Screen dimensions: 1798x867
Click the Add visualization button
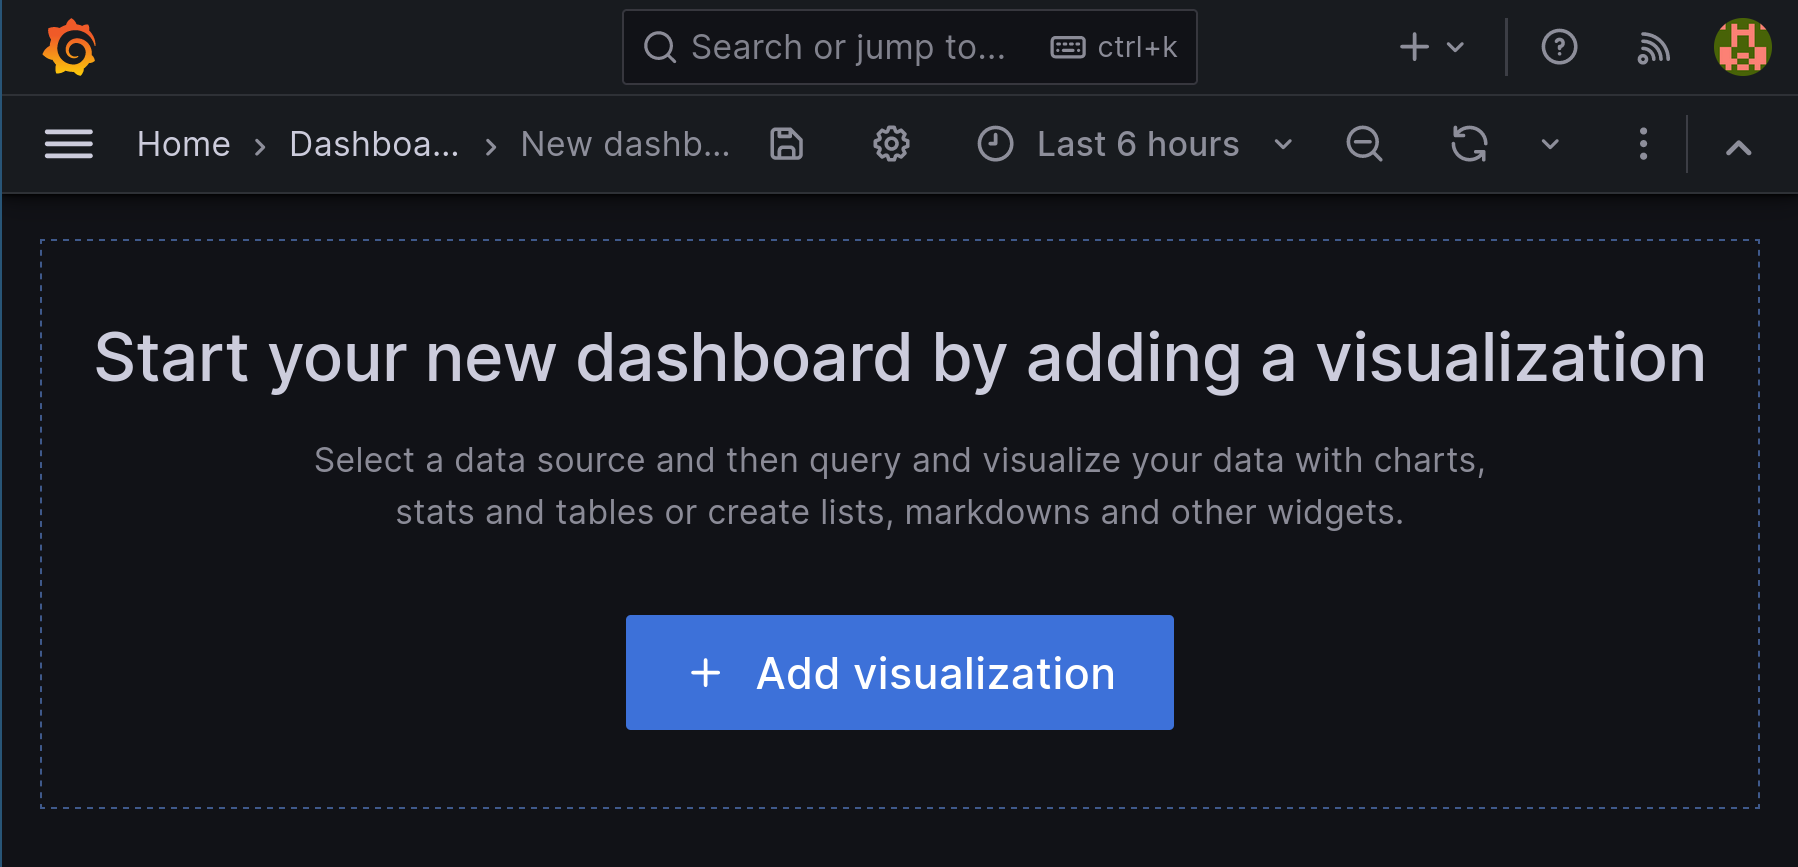point(898,673)
